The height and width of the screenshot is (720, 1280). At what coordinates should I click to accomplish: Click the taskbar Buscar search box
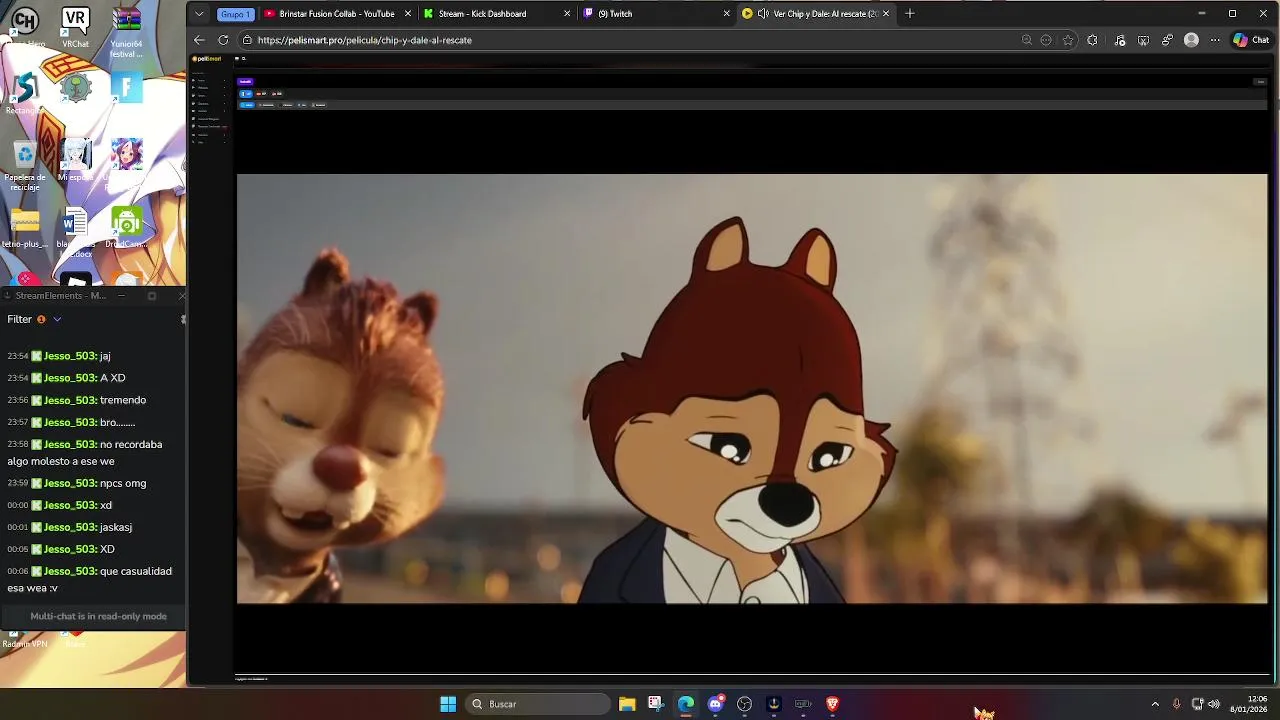538,704
